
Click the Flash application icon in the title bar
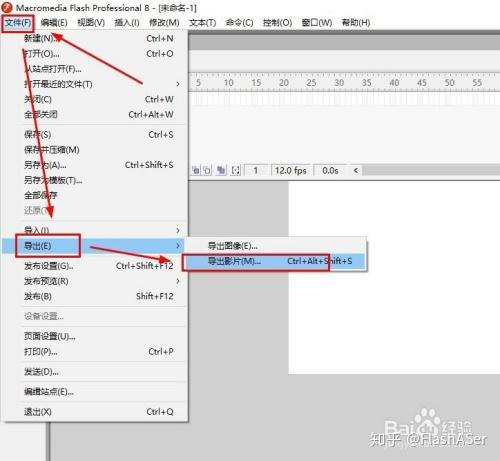click(6, 8)
